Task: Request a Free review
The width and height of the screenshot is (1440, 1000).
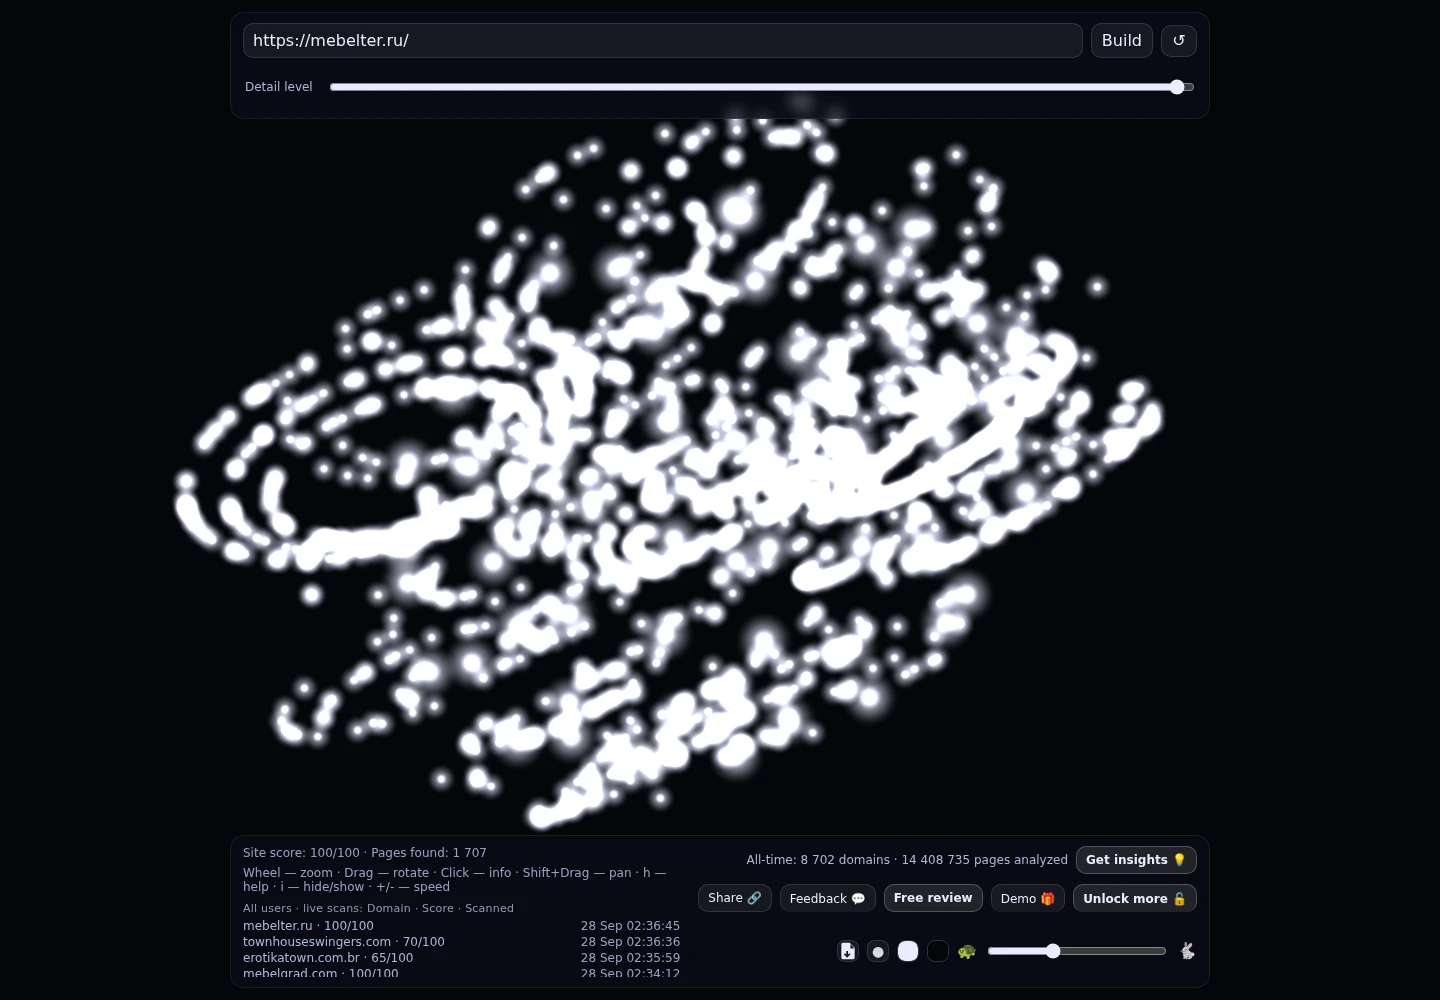Action: 933,898
